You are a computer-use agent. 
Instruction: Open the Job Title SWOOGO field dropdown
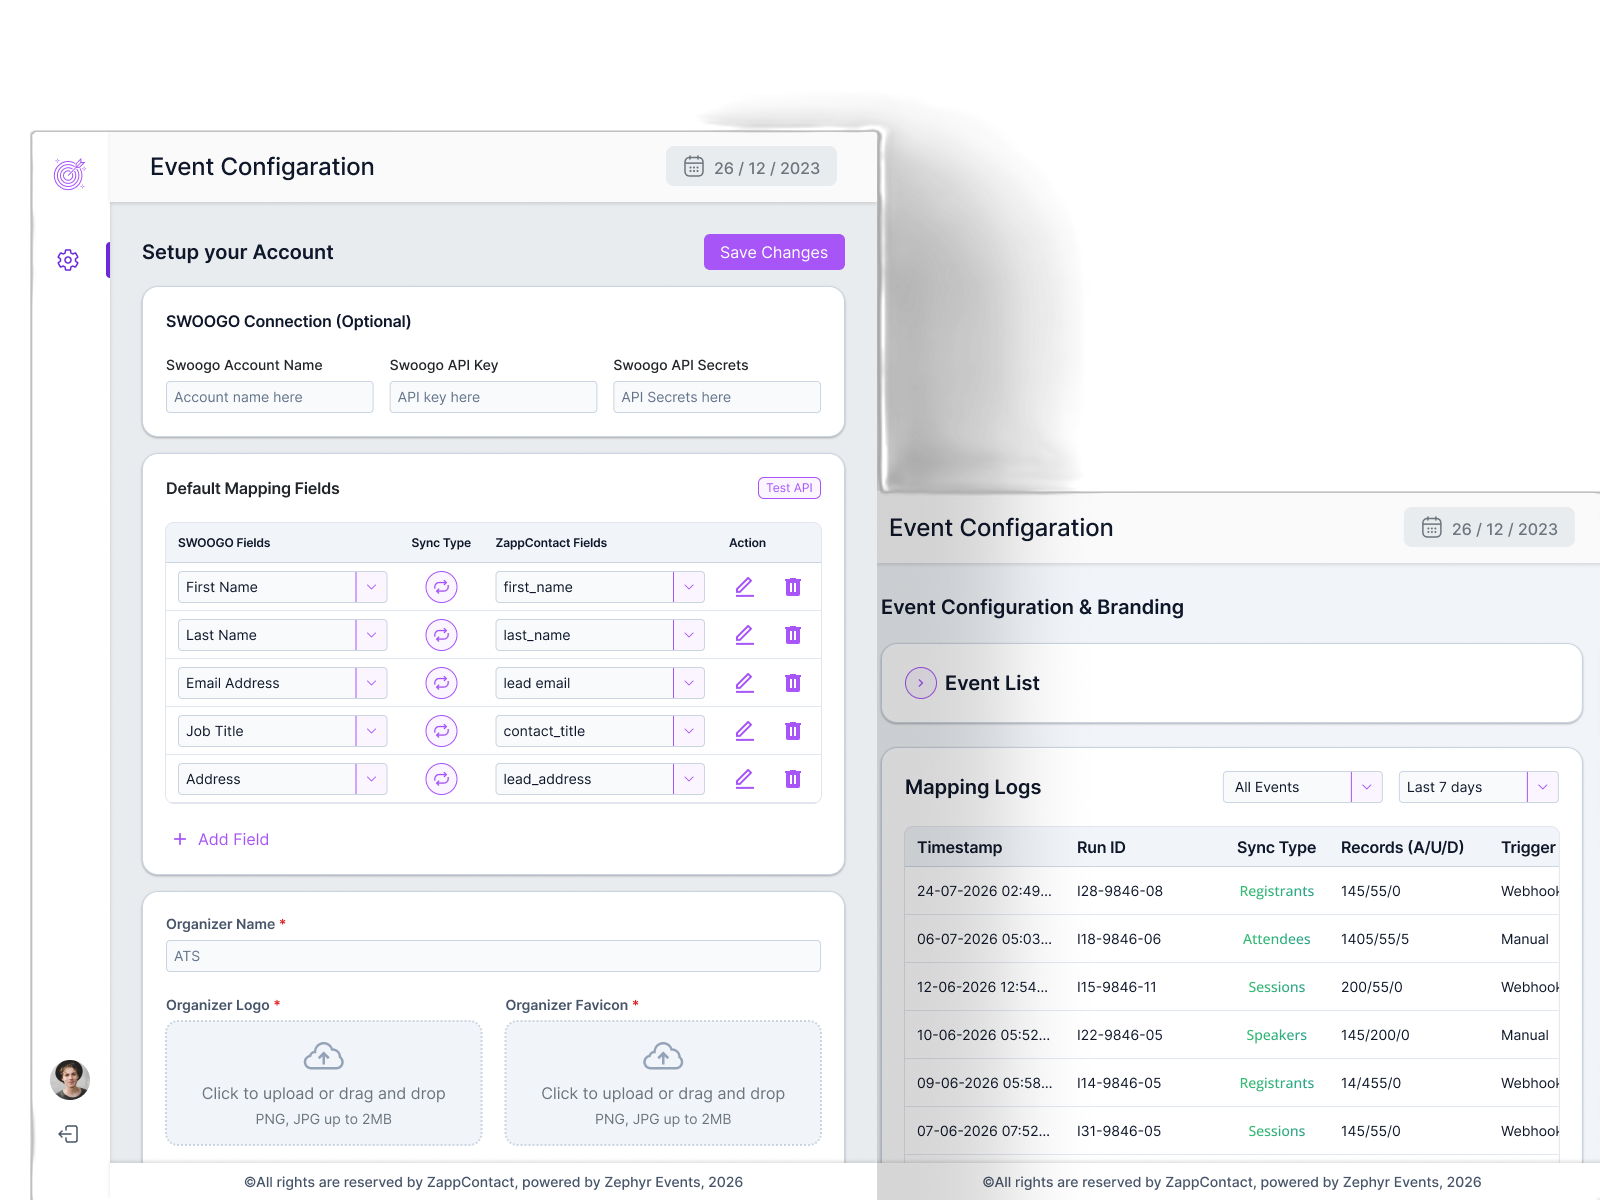pyautogui.click(x=371, y=731)
